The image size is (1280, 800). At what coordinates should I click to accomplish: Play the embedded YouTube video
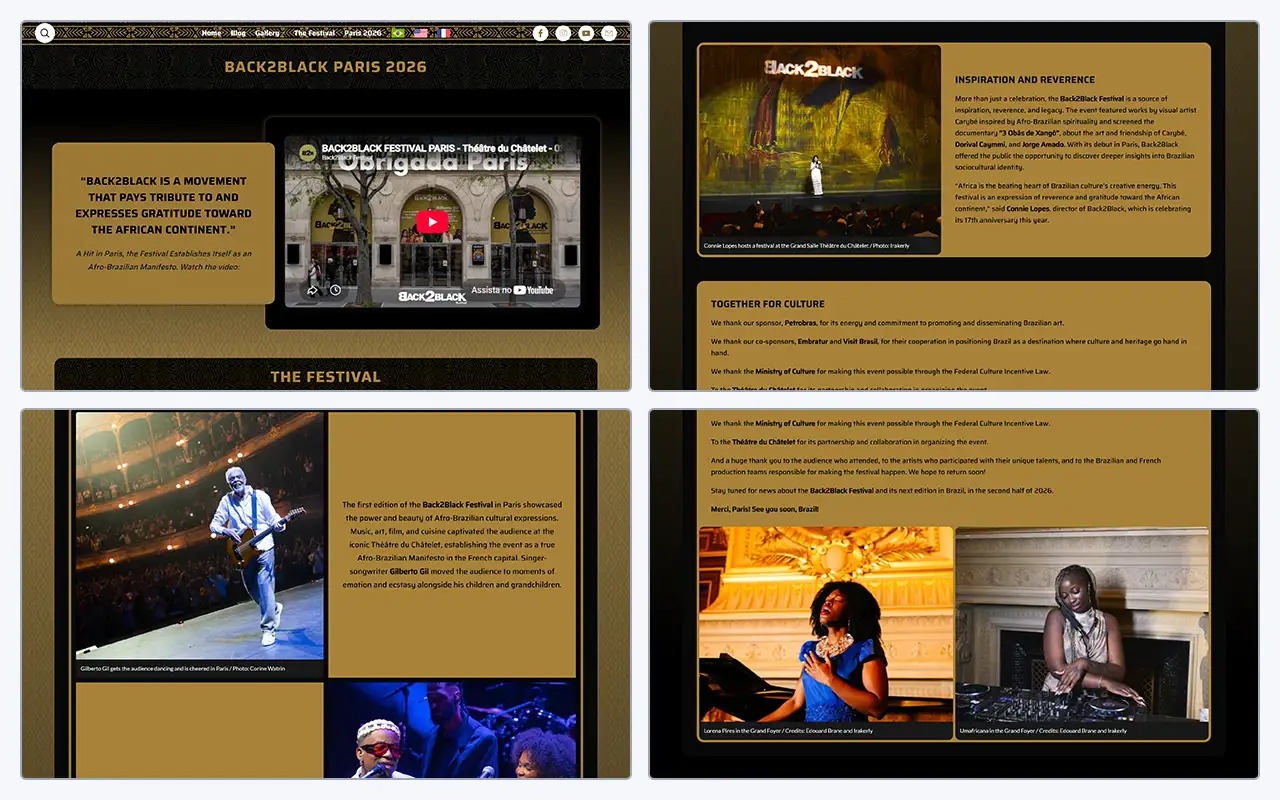(x=432, y=222)
